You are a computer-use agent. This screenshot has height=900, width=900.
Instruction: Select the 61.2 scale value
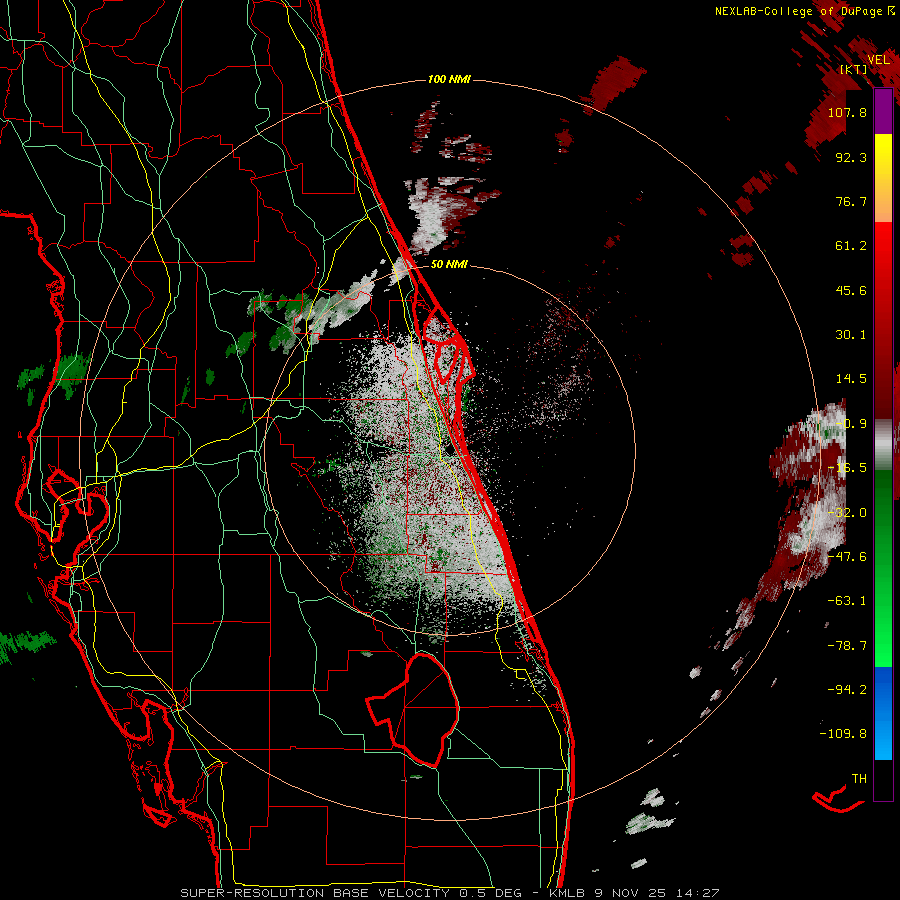[851, 246]
